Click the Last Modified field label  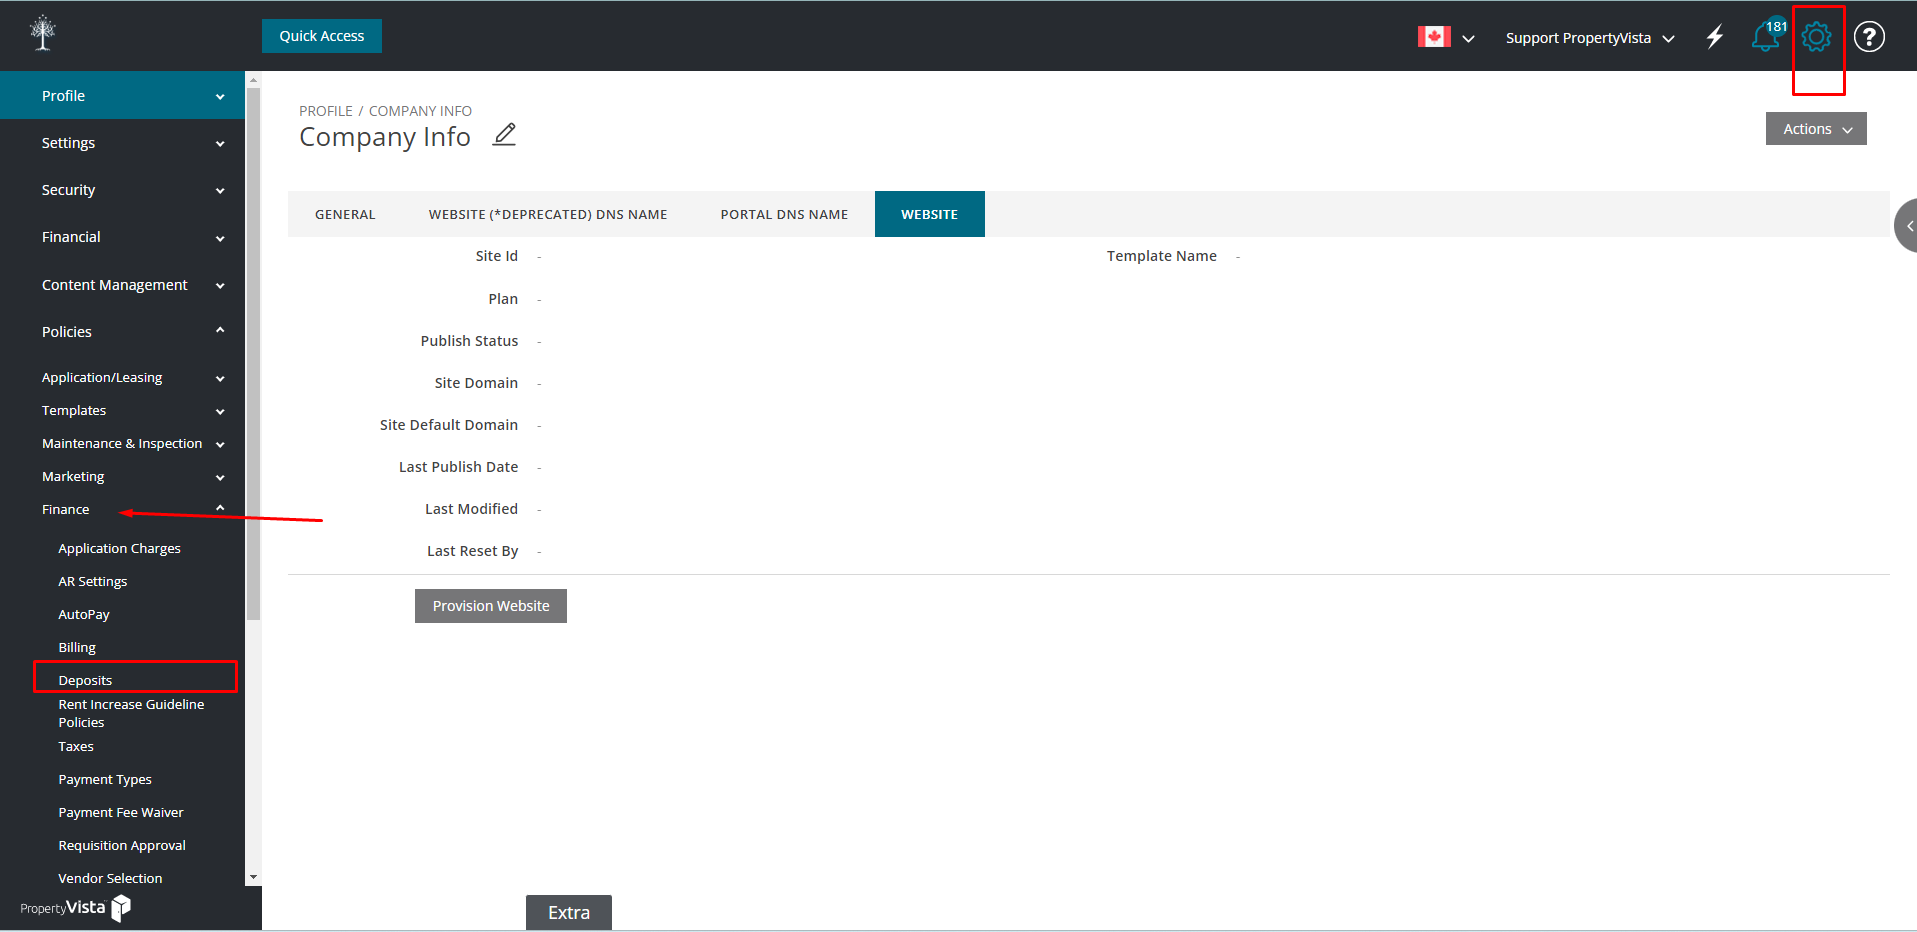[x=471, y=509]
